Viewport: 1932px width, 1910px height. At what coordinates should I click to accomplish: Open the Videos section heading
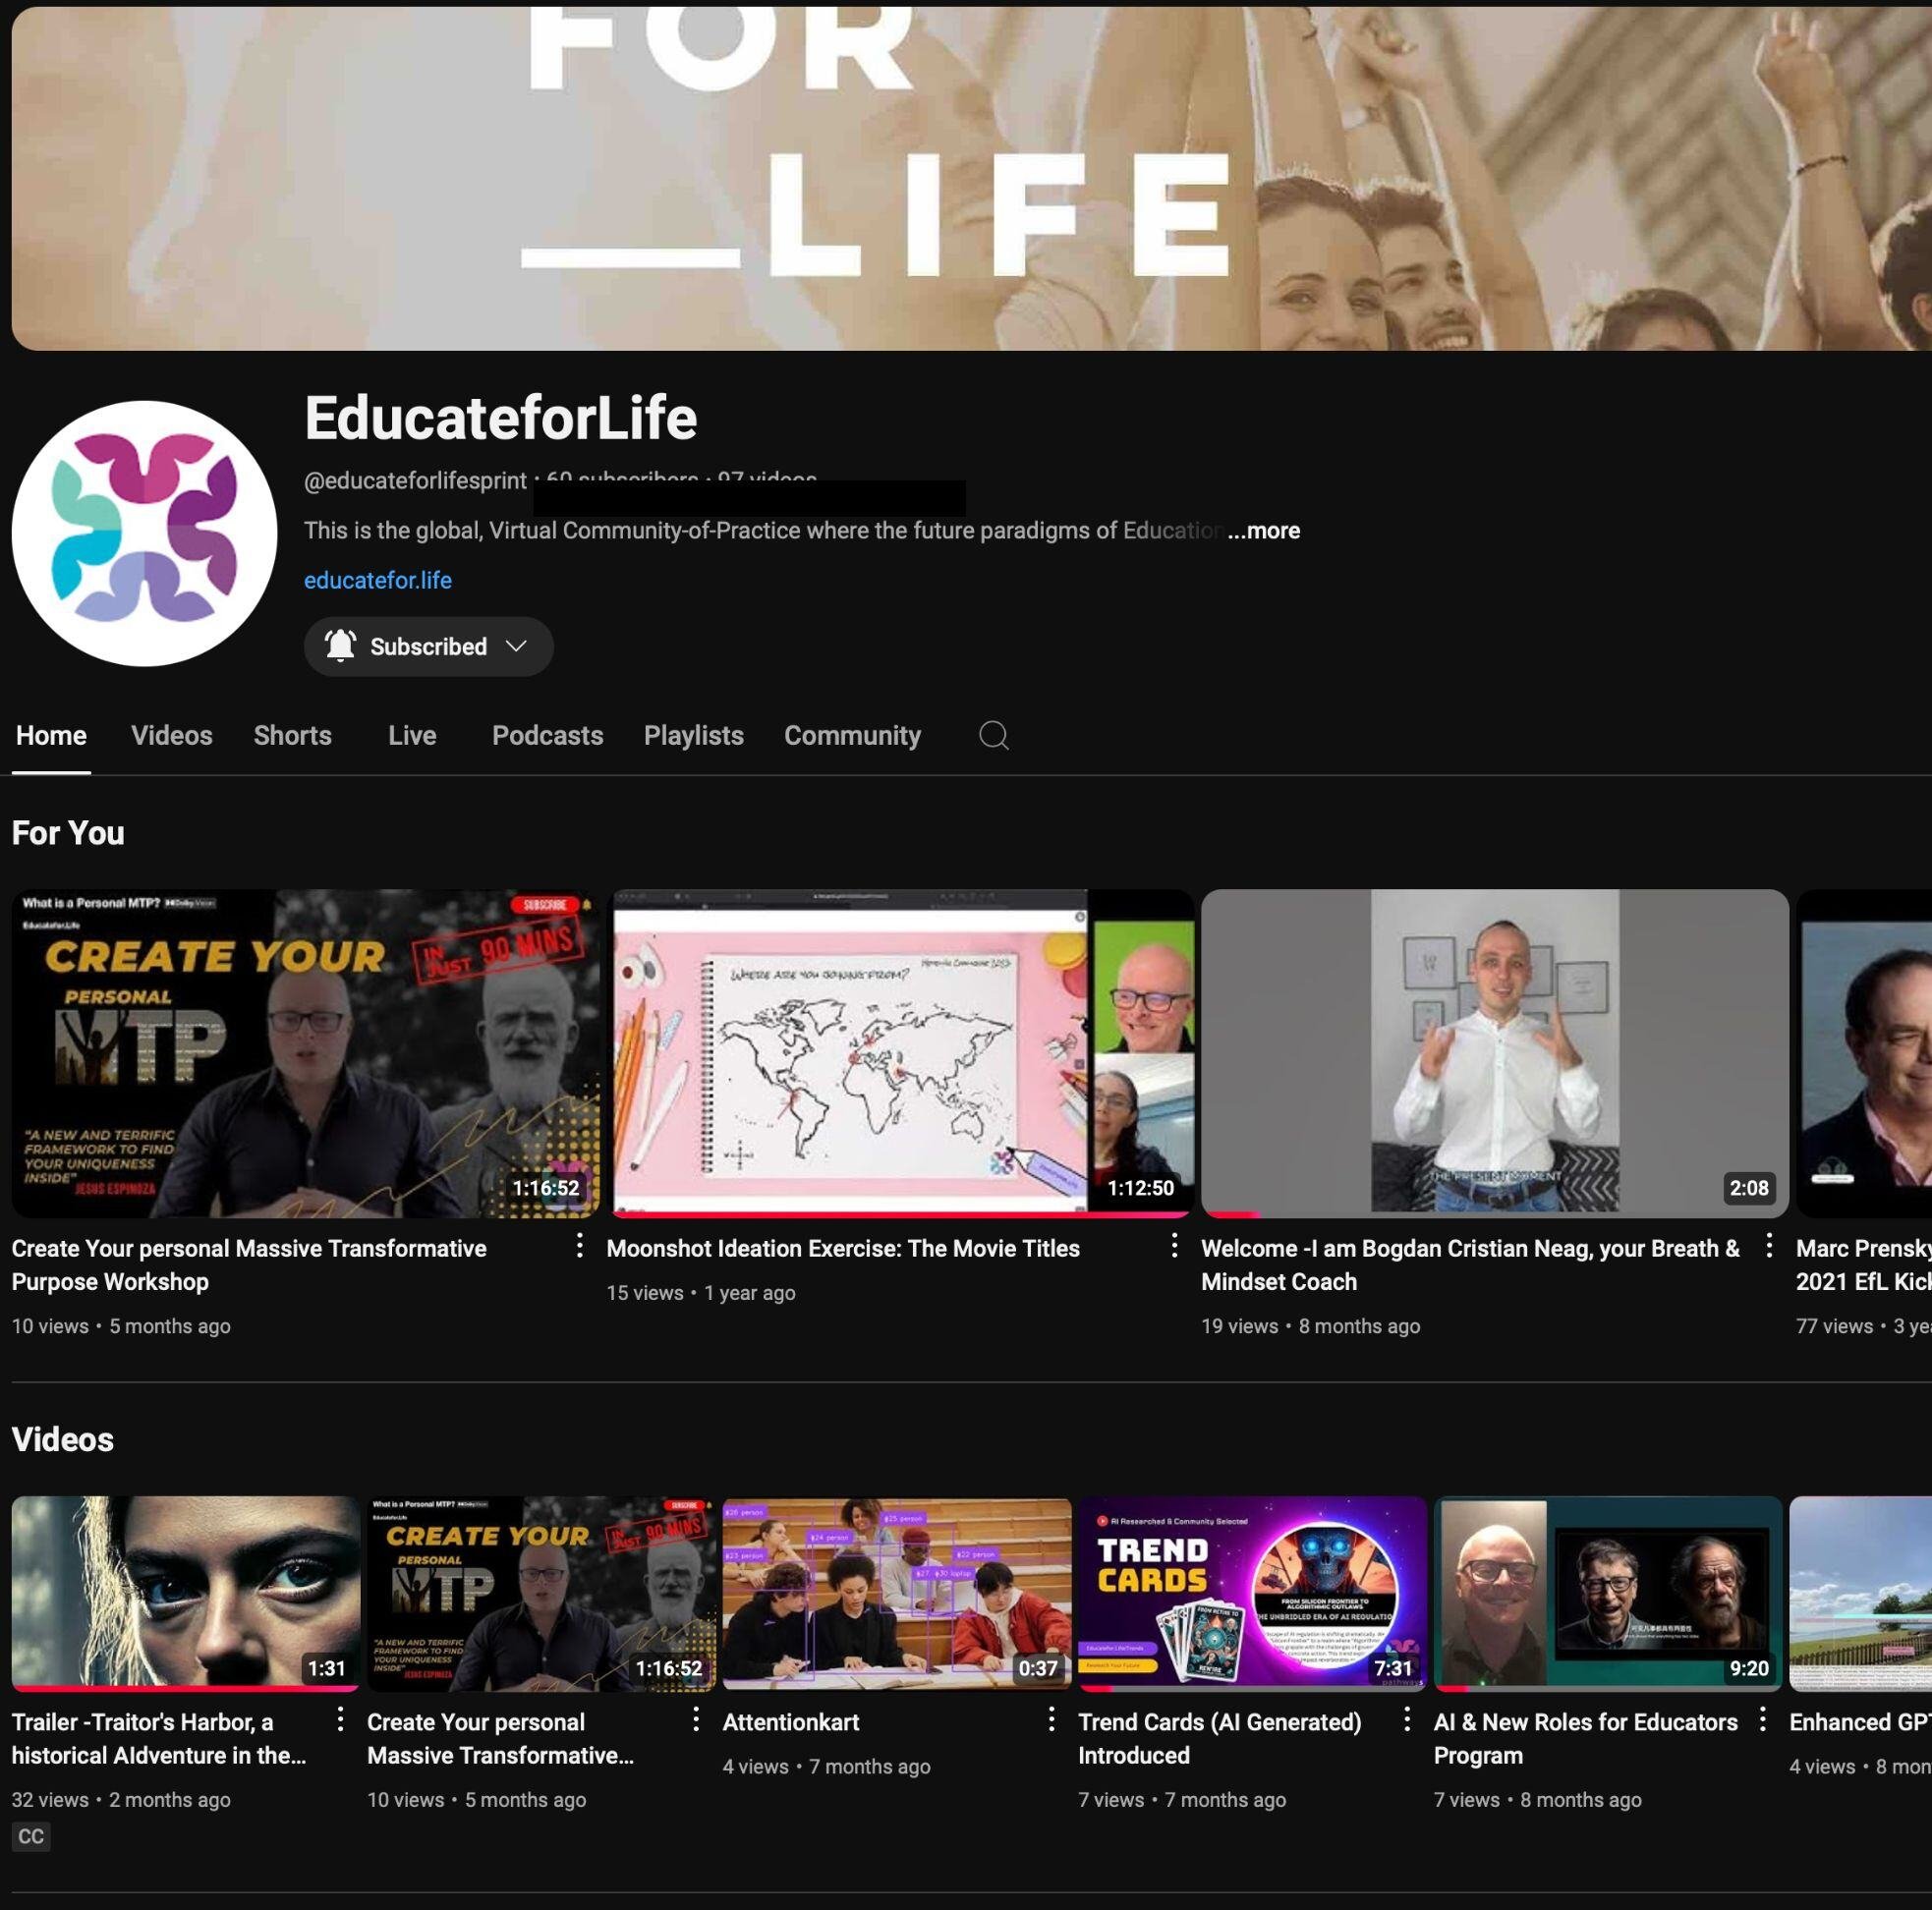62,1439
